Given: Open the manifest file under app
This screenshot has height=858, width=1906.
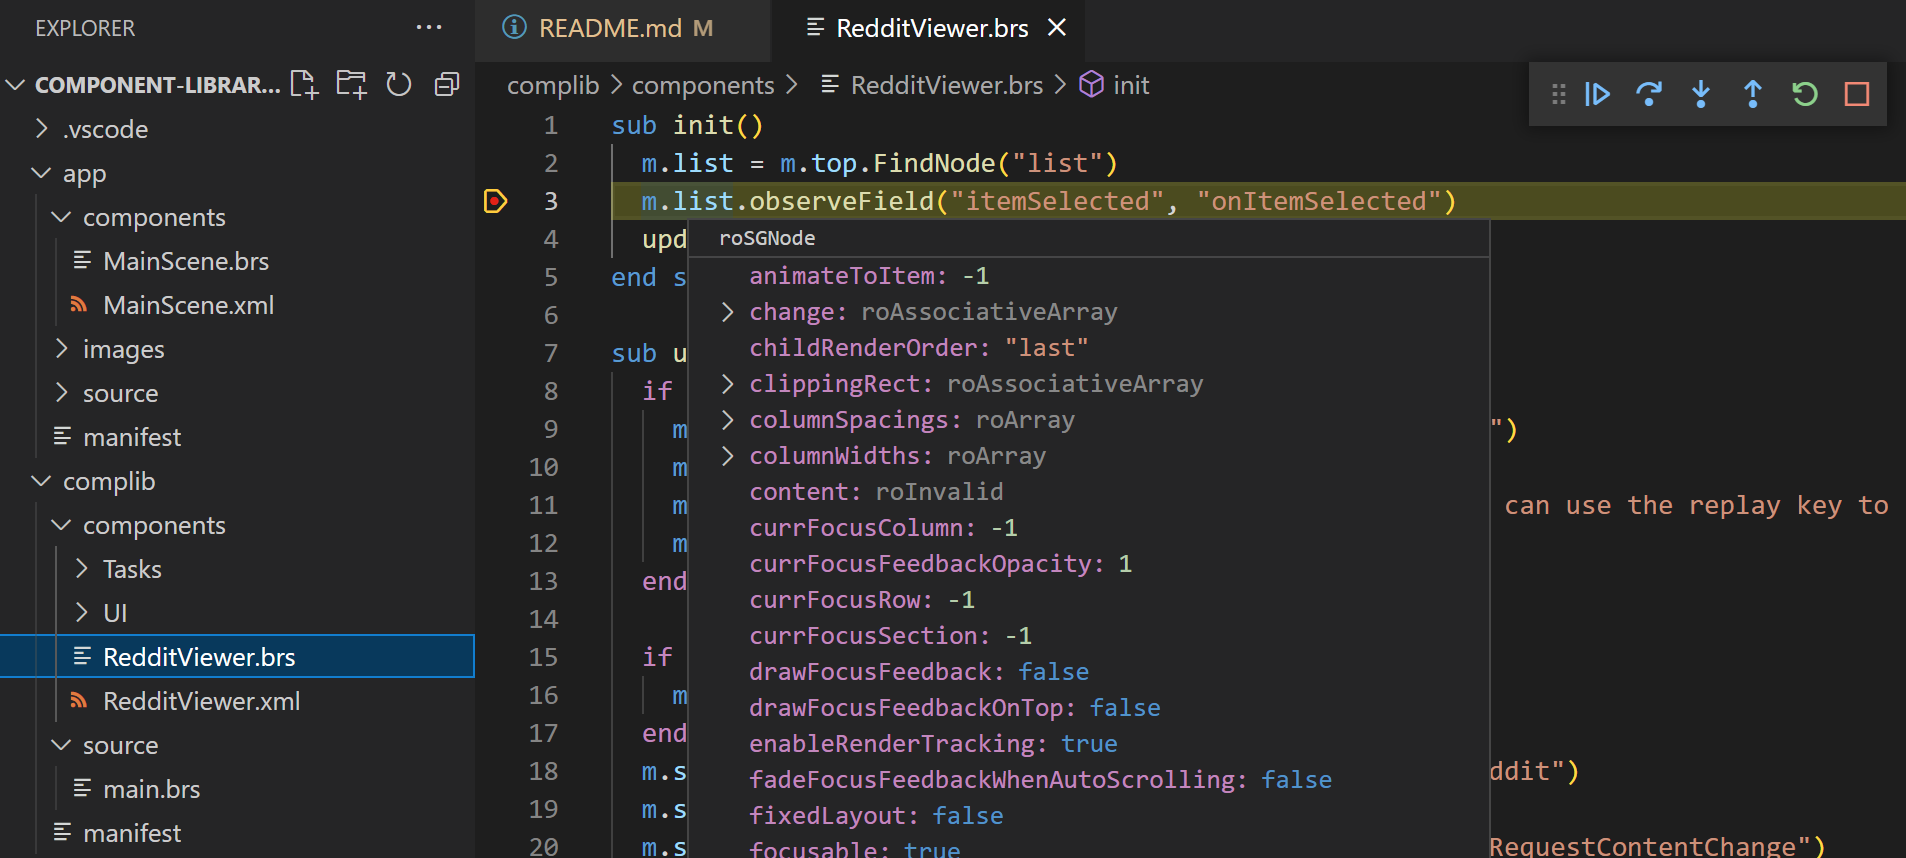Looking at the screenshot, I should tap(237, 437).
